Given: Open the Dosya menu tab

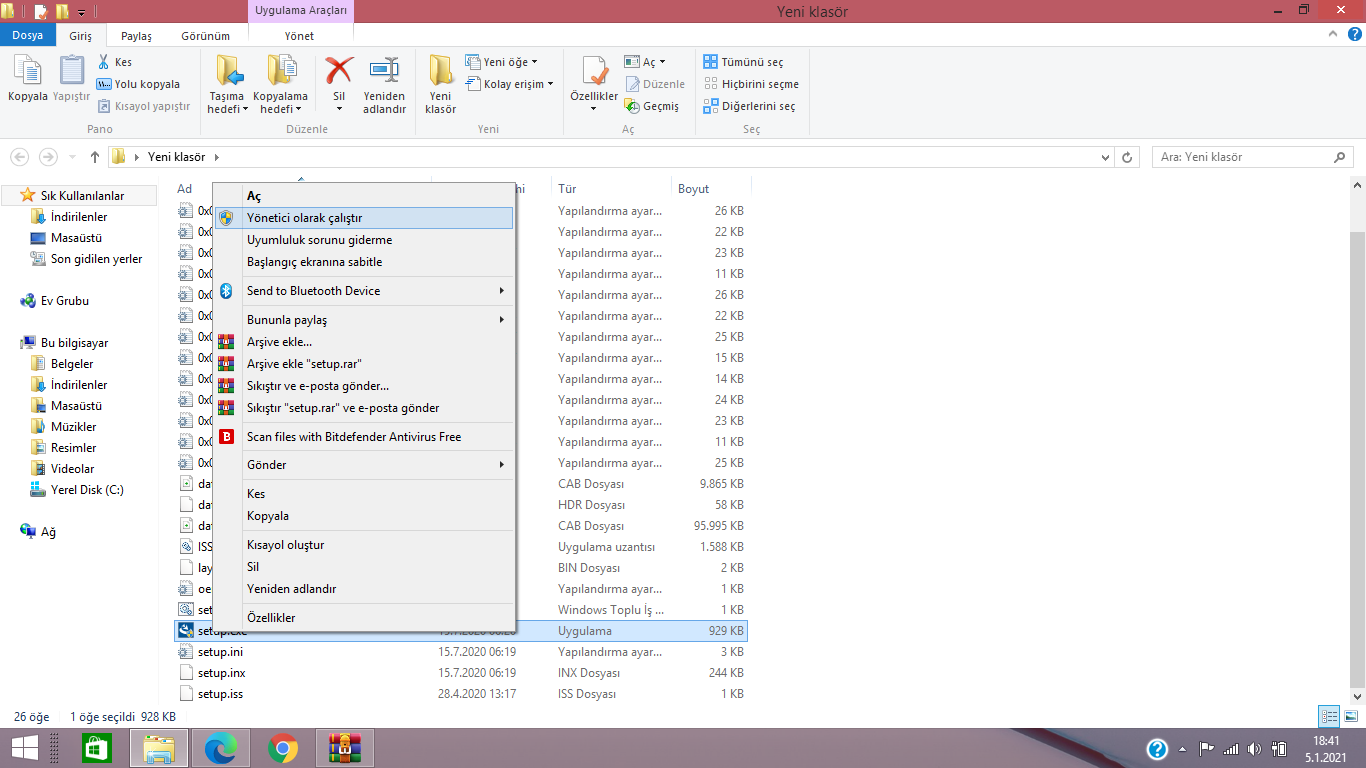Looking at the screenshot, I should (x=28, y=36).
